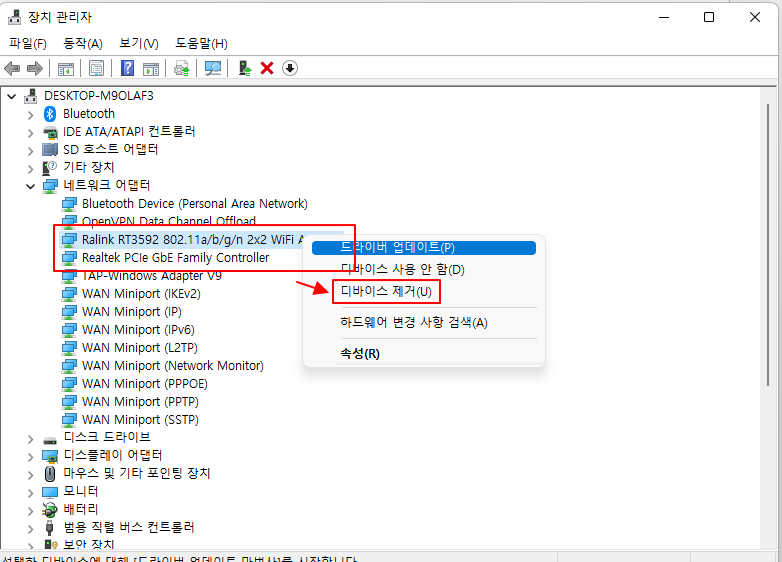The width and height of the screenshot is (782, 562).
Task: Expand 배터리 category arrow
Action: (x=30, y=511)
